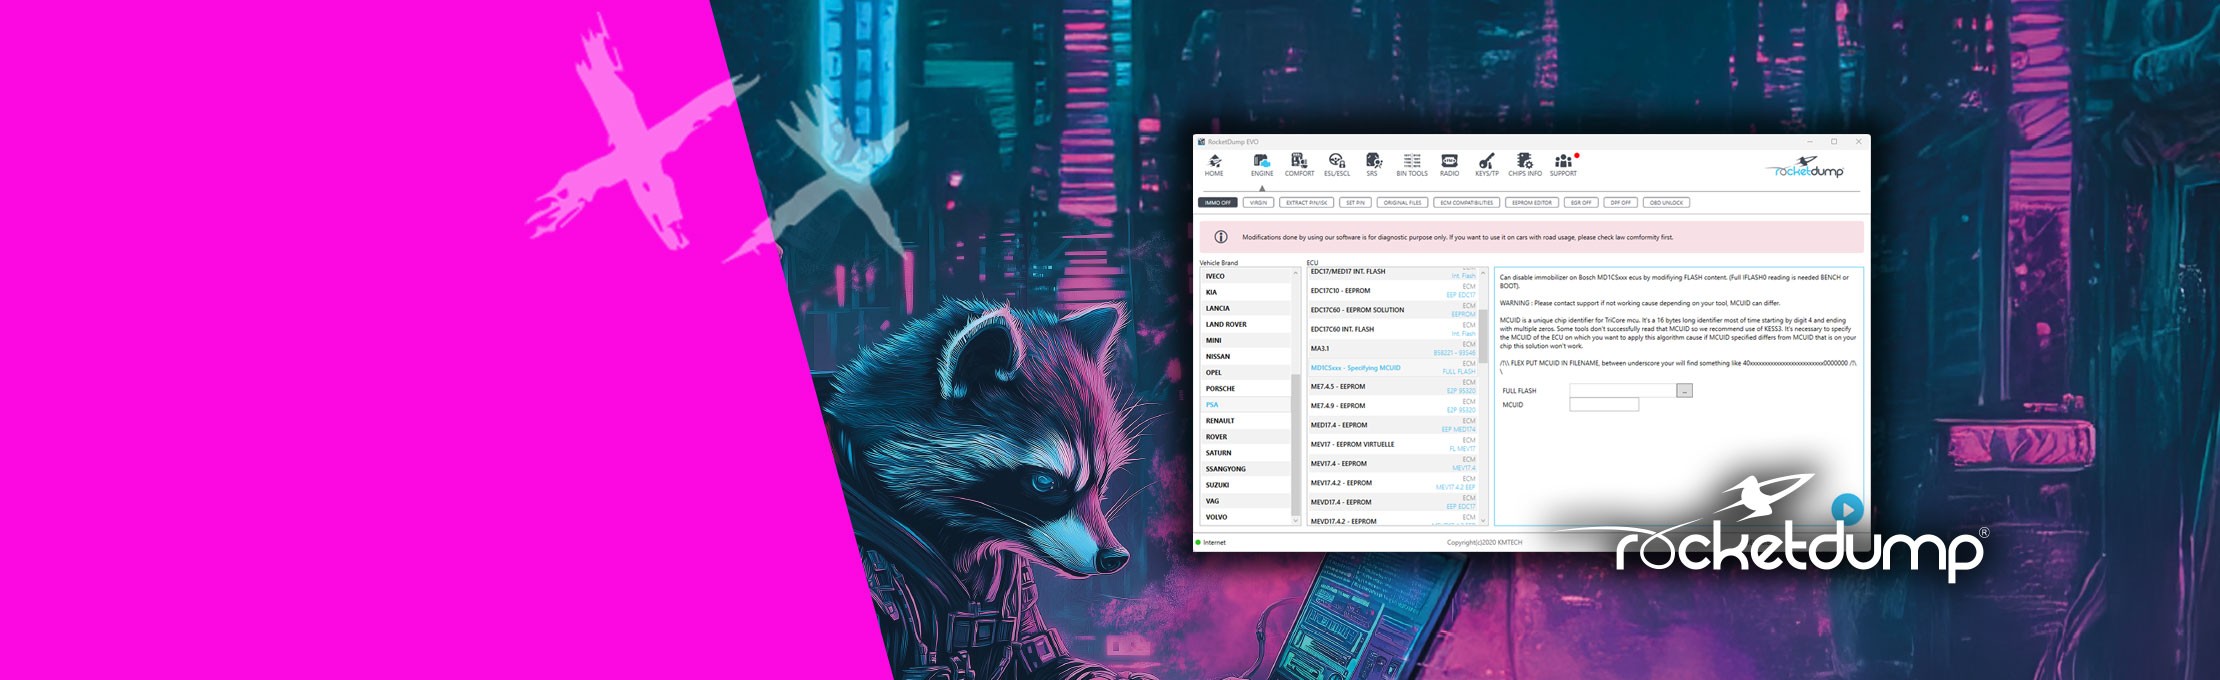
Task: Select NISSAN brand
Action: click(1246, 356)
